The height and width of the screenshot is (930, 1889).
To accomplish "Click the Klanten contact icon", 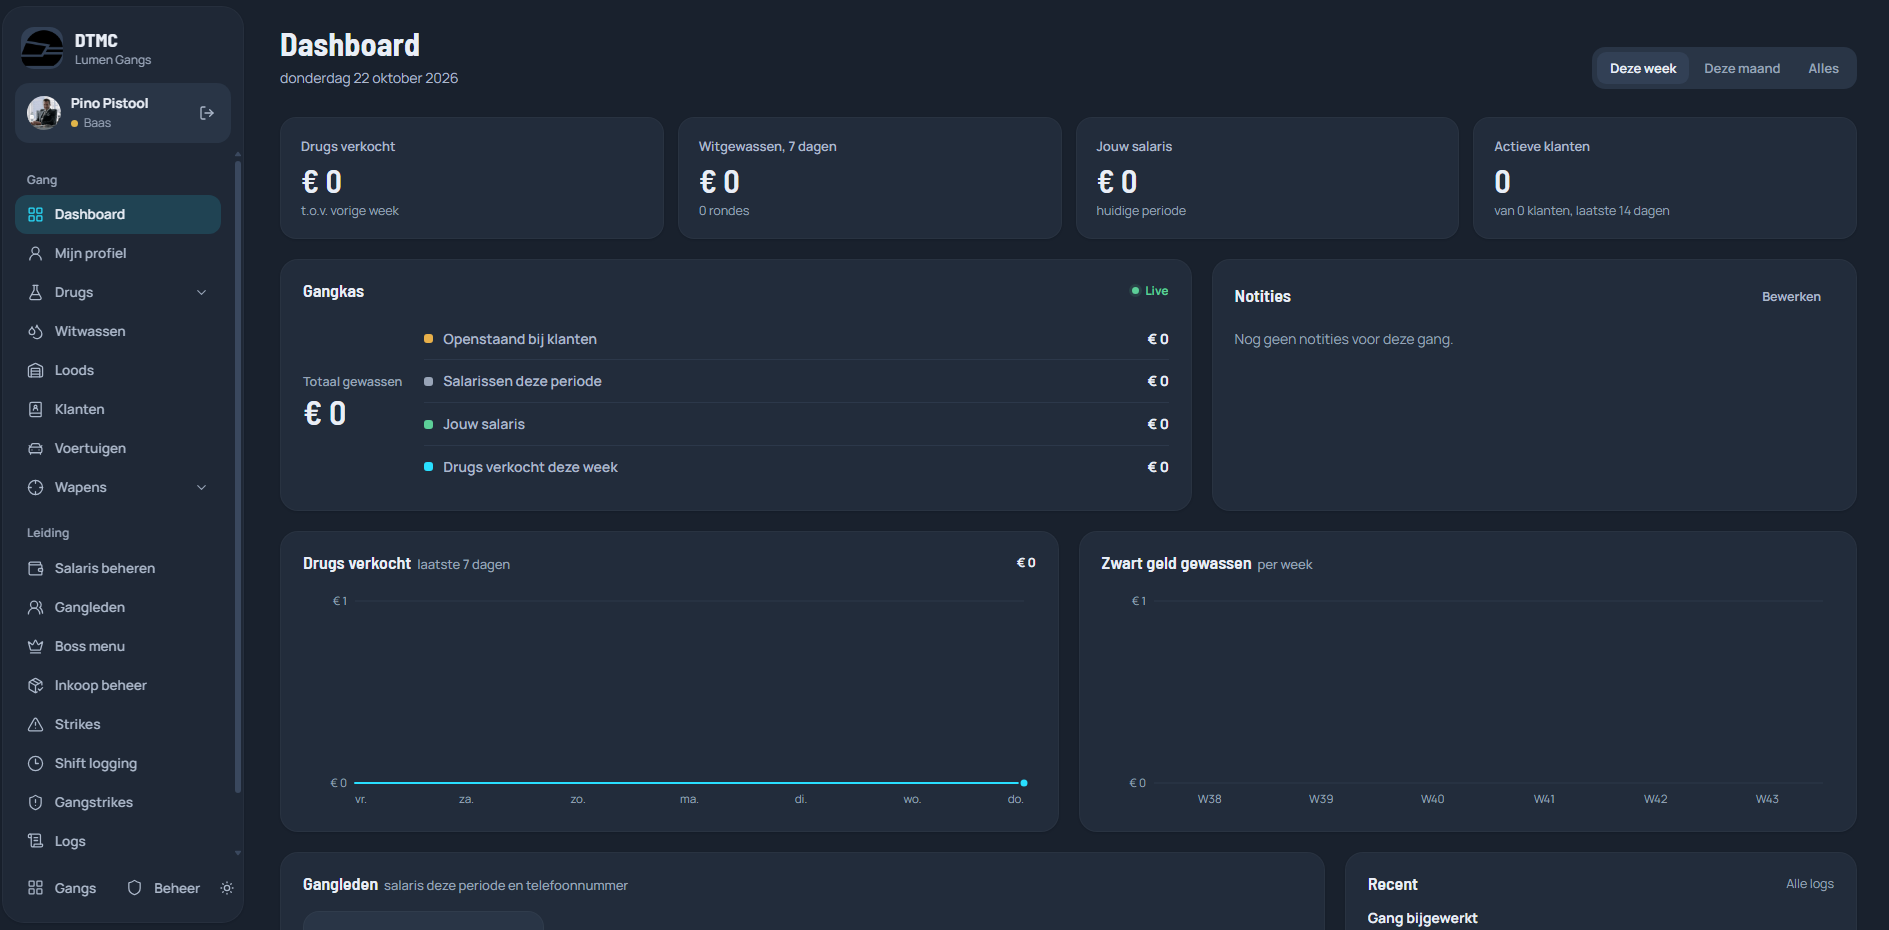I will pos(35,409).
